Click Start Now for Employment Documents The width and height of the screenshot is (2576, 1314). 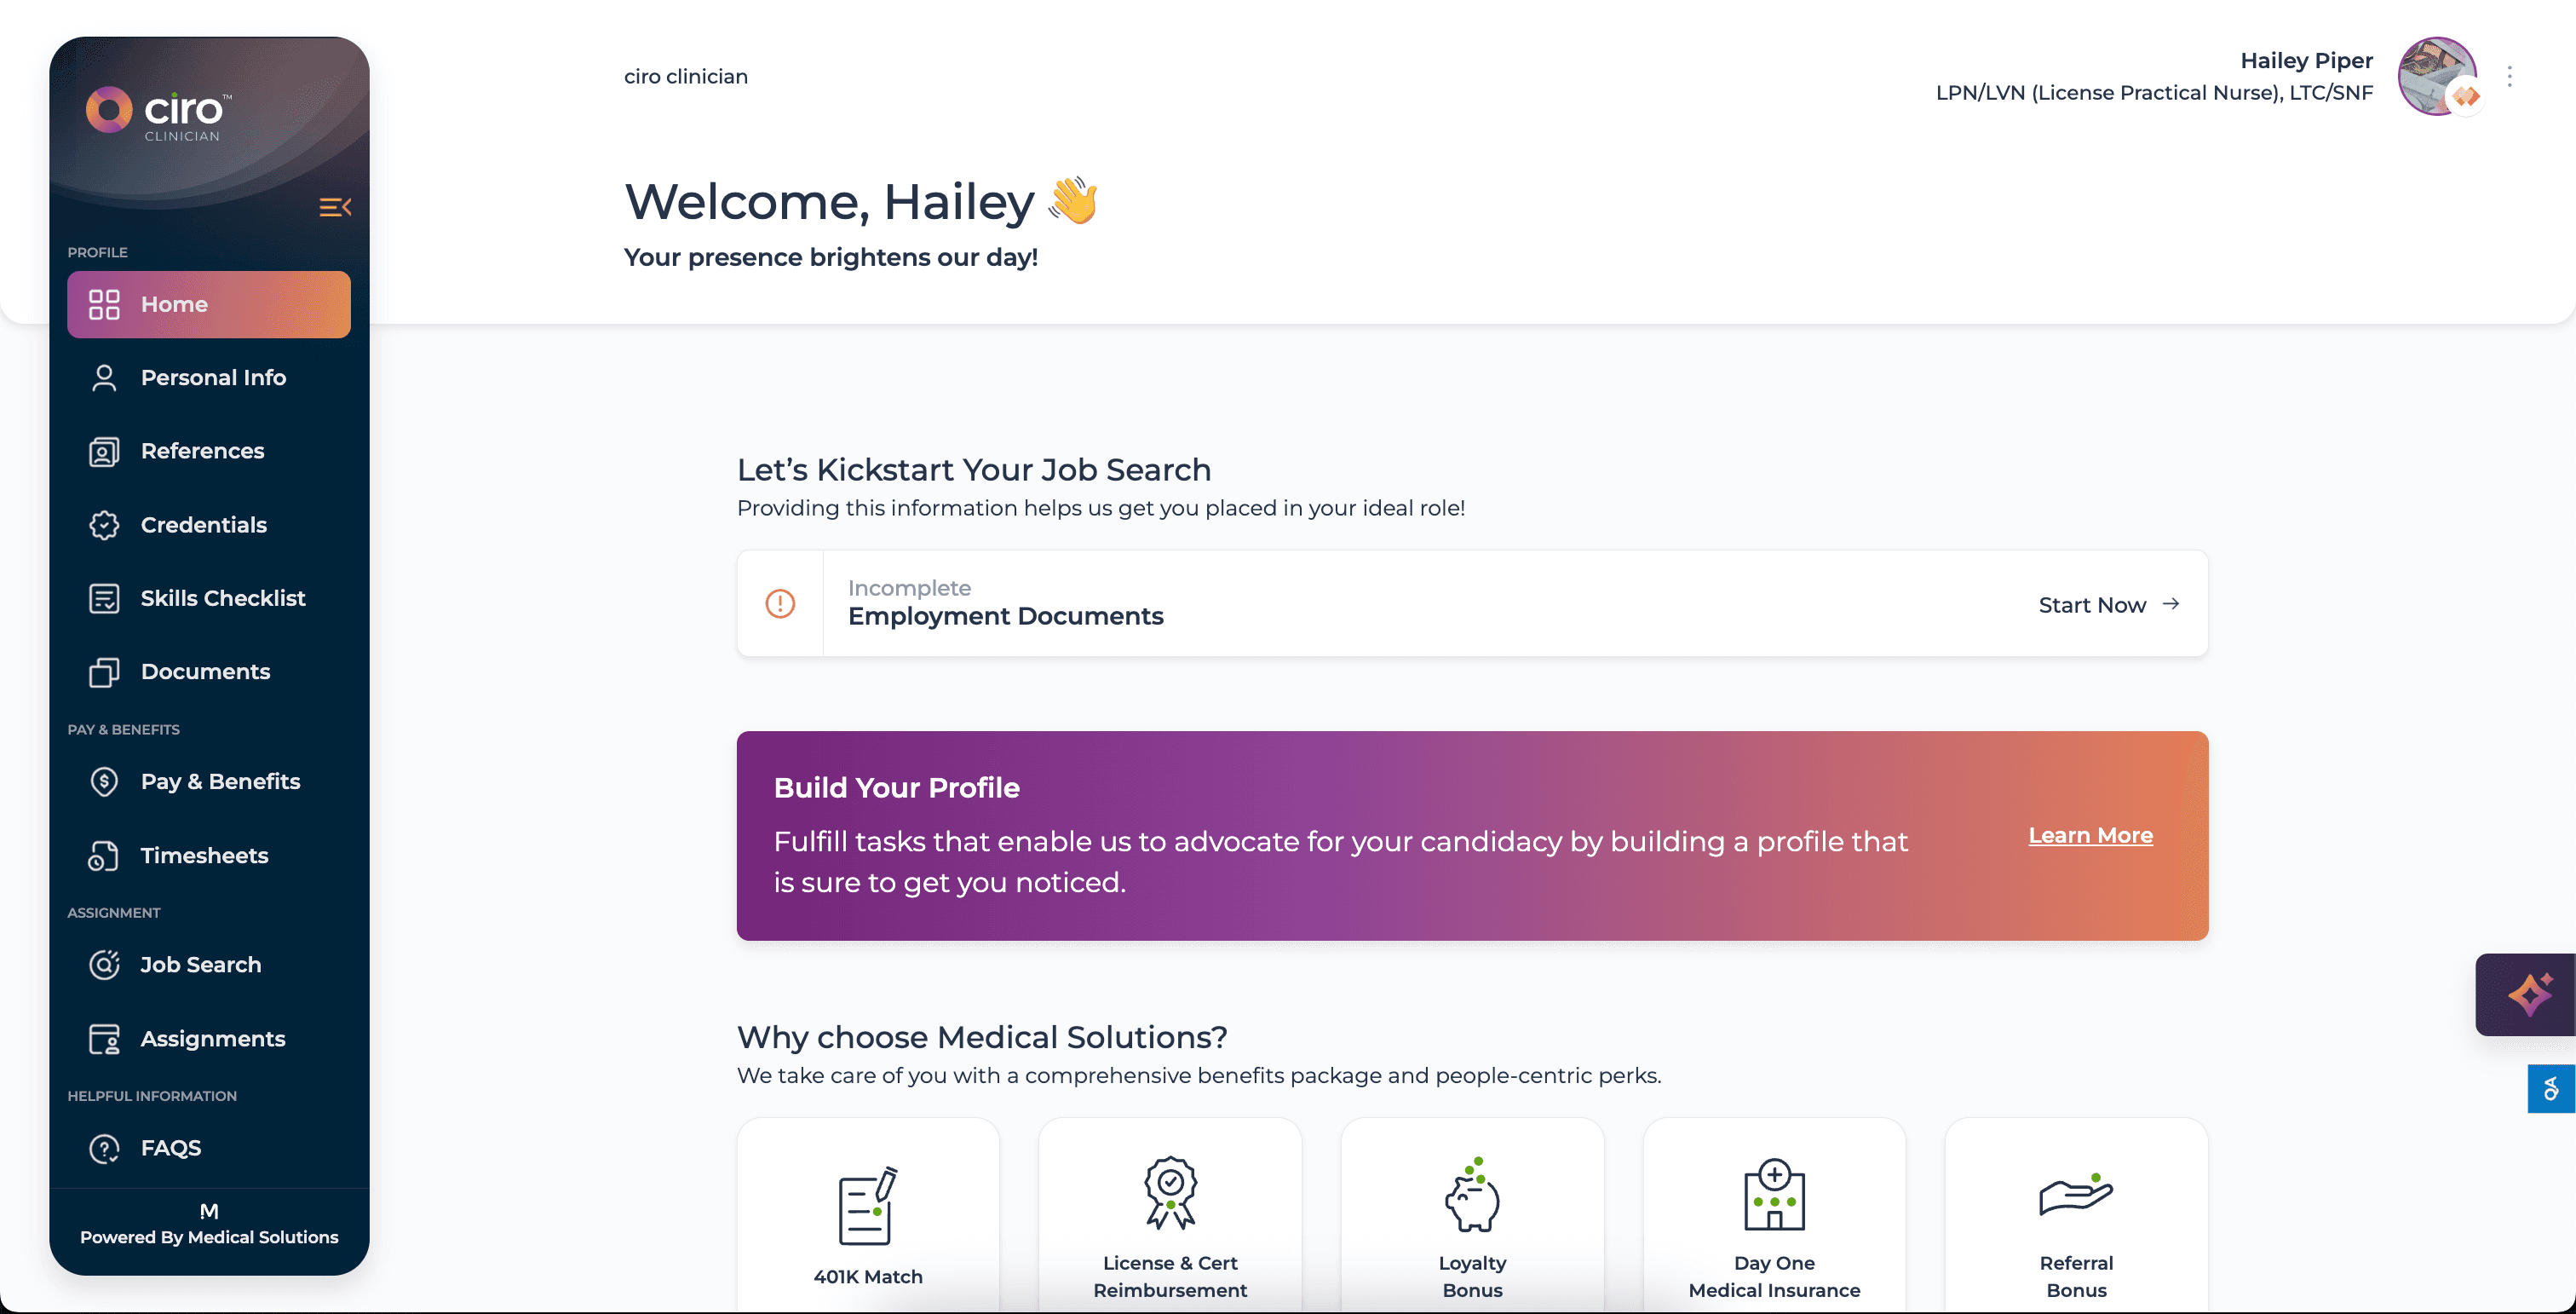tap(2108, 604)
